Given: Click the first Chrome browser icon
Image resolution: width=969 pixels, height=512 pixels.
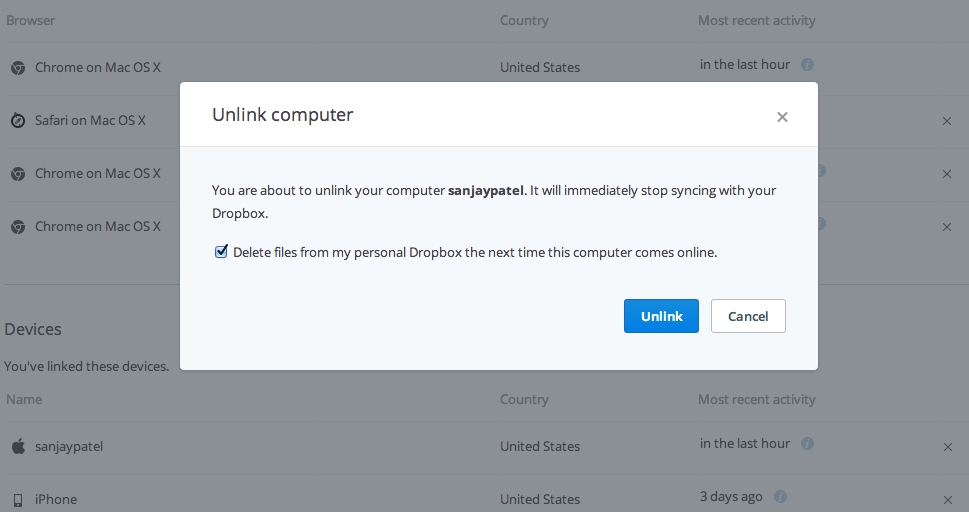Looking at the screenshot, I should tap(18, 68).
